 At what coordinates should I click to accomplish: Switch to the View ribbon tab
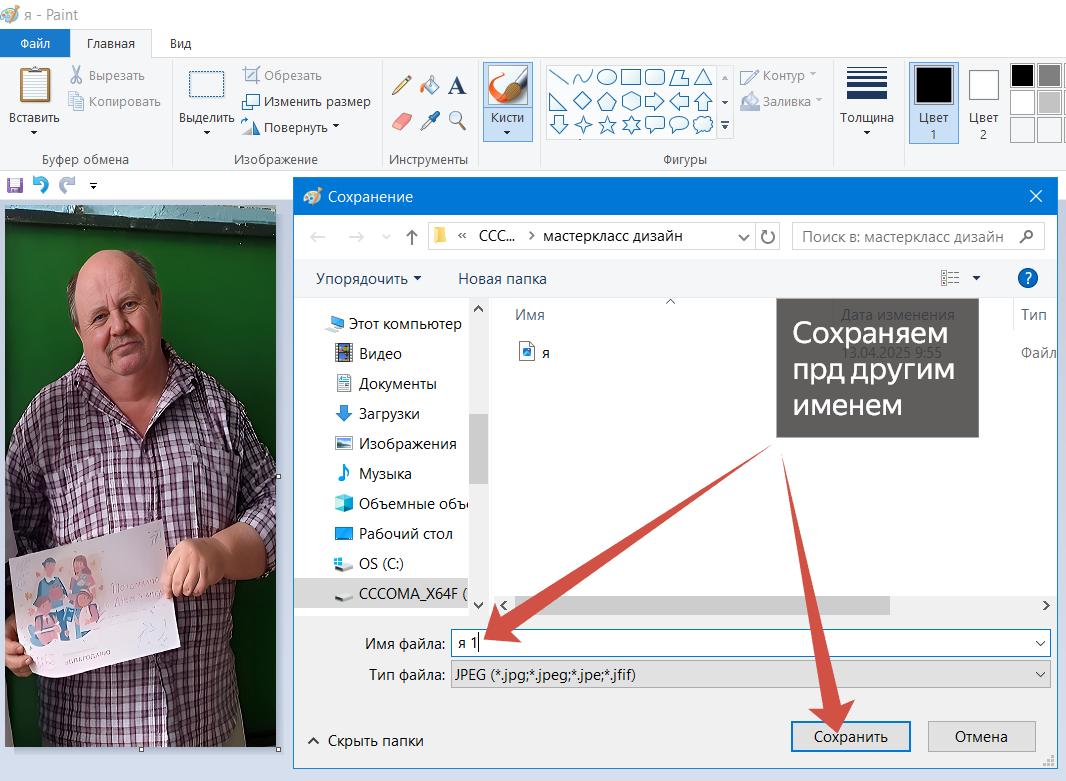tap(180, 44)
